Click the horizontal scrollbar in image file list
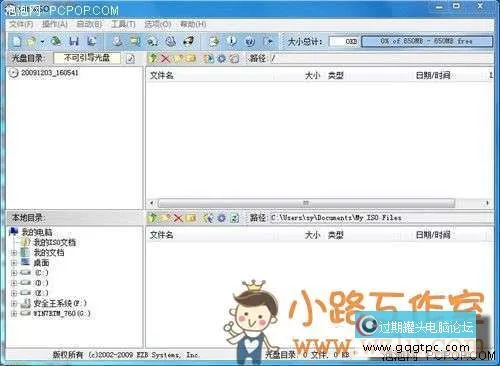The image size is (500, 366). pos(306,203)
